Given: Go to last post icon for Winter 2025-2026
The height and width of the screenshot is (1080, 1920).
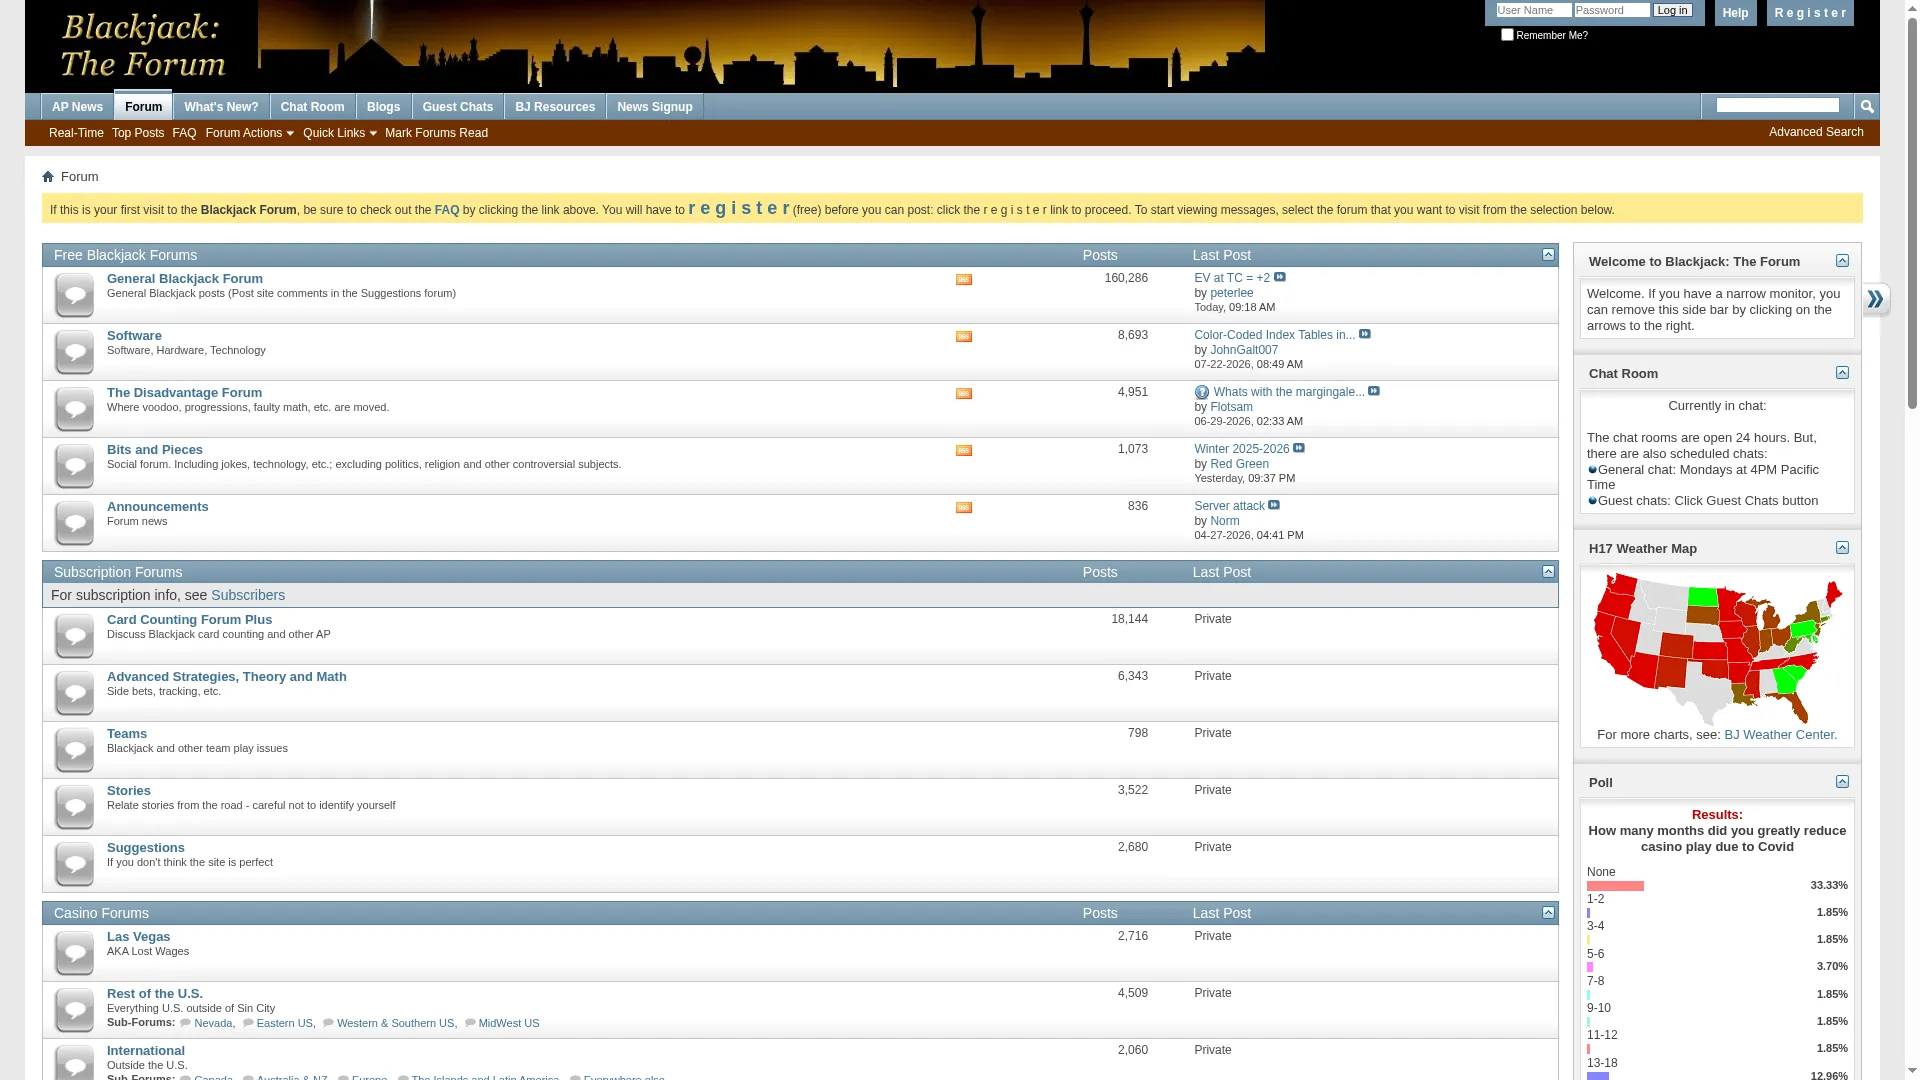Looking at the screenshot, I should pyautogui.click(x=1299, y=448).
